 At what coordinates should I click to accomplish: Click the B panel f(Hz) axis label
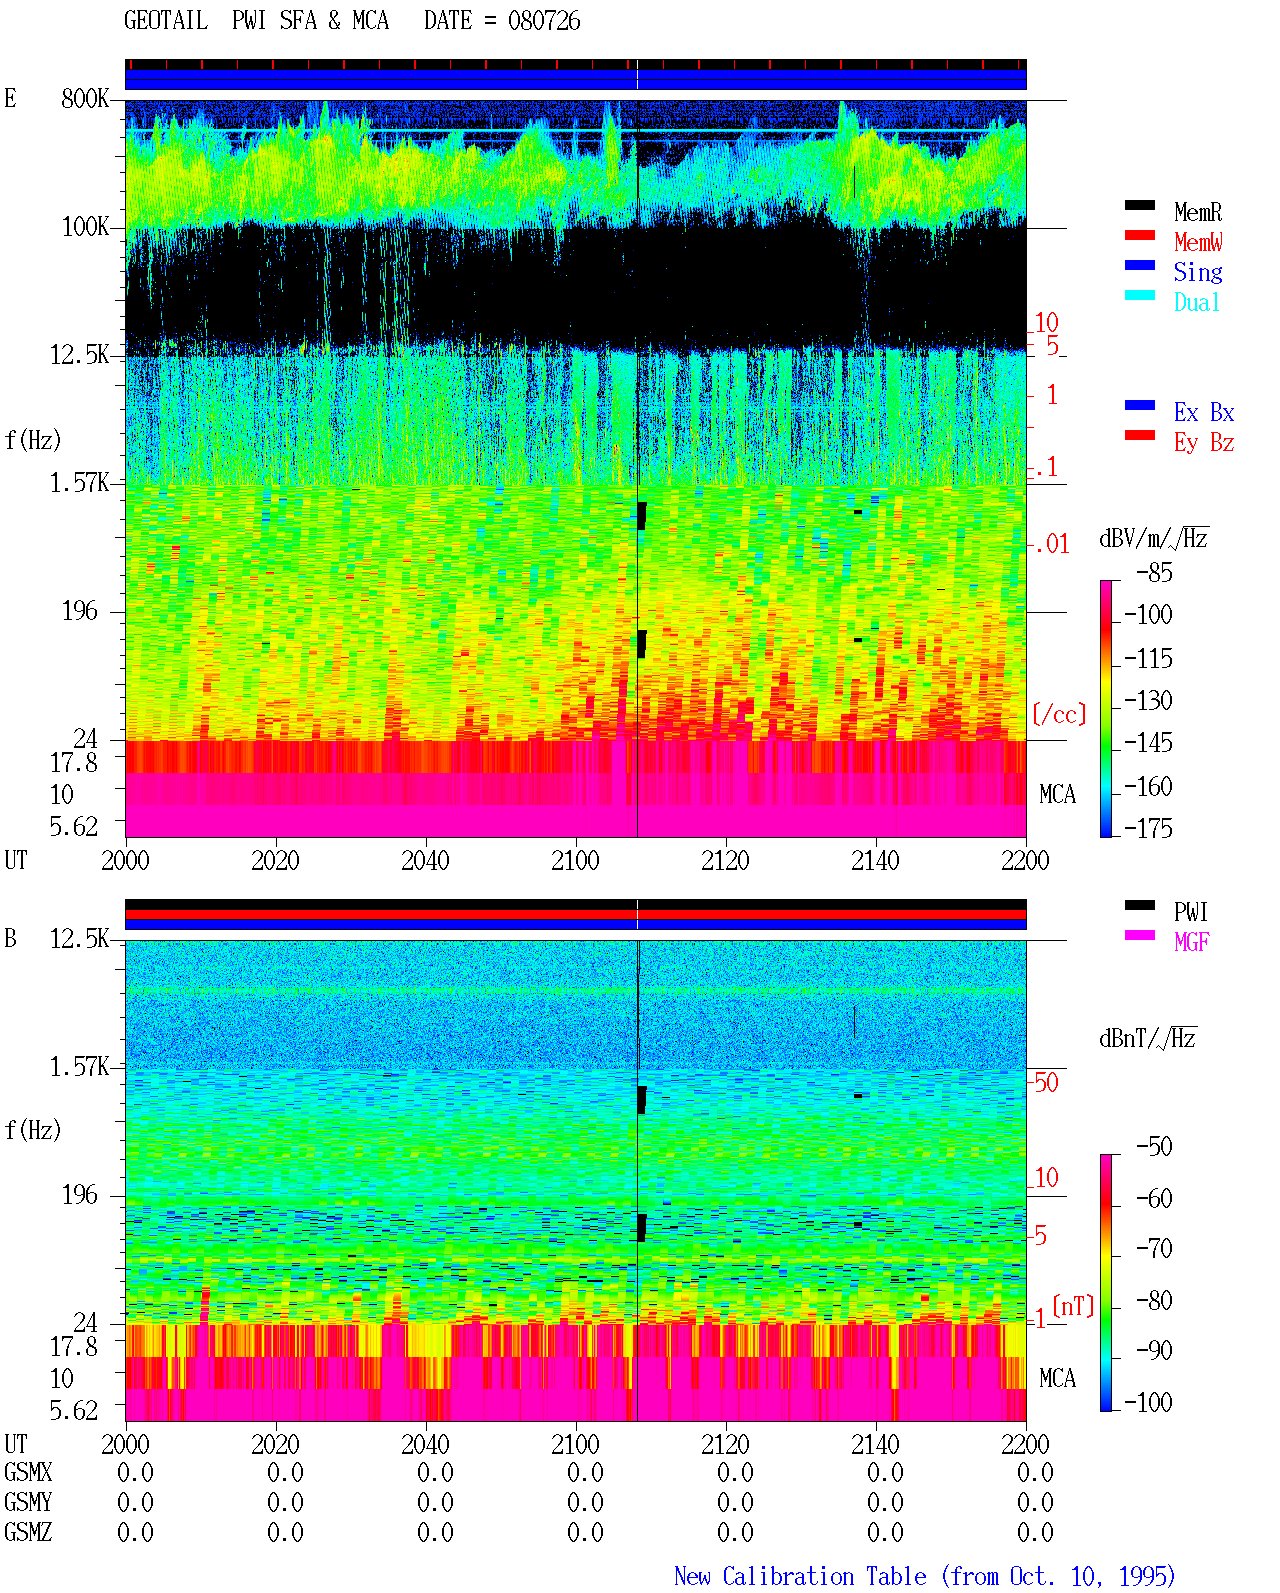33,1130
